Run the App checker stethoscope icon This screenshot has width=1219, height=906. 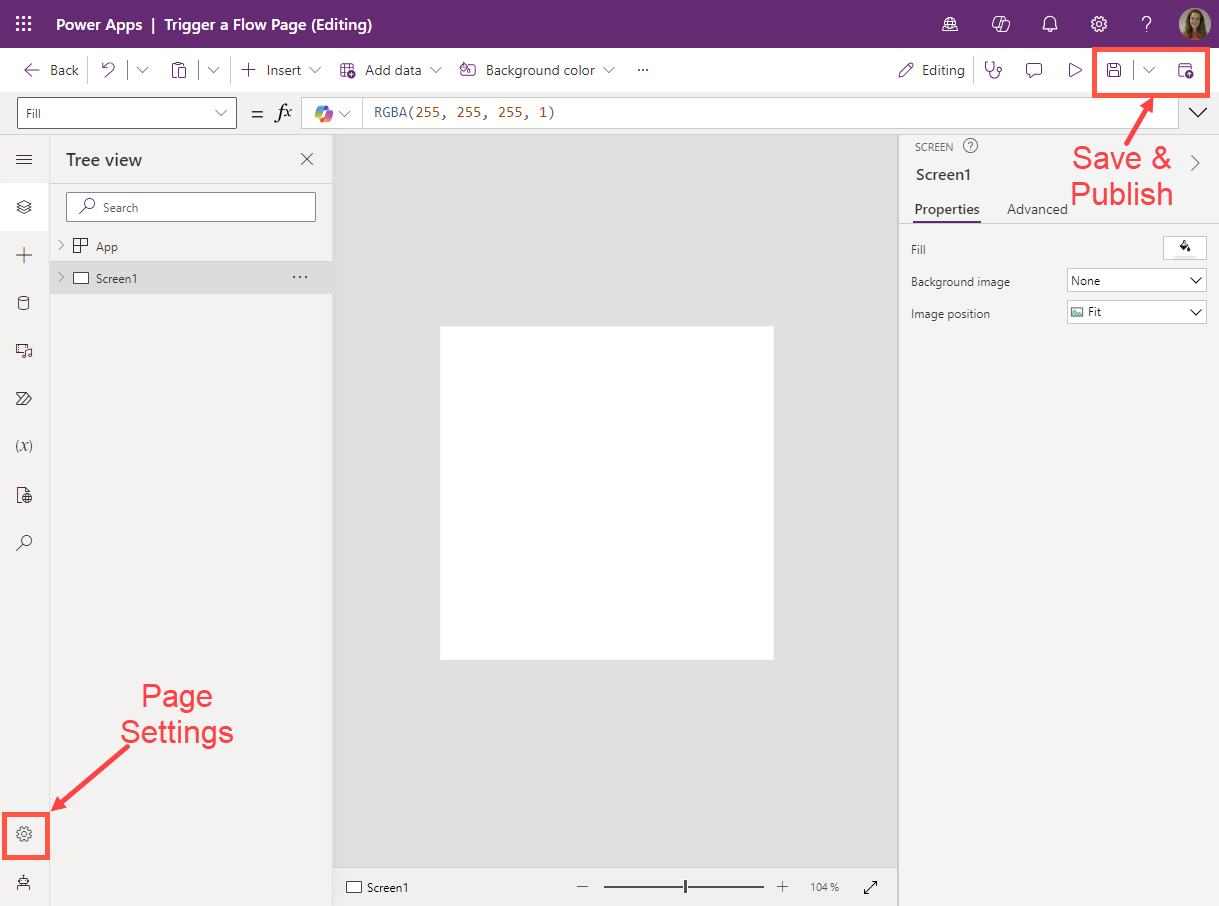pos(993,70)
